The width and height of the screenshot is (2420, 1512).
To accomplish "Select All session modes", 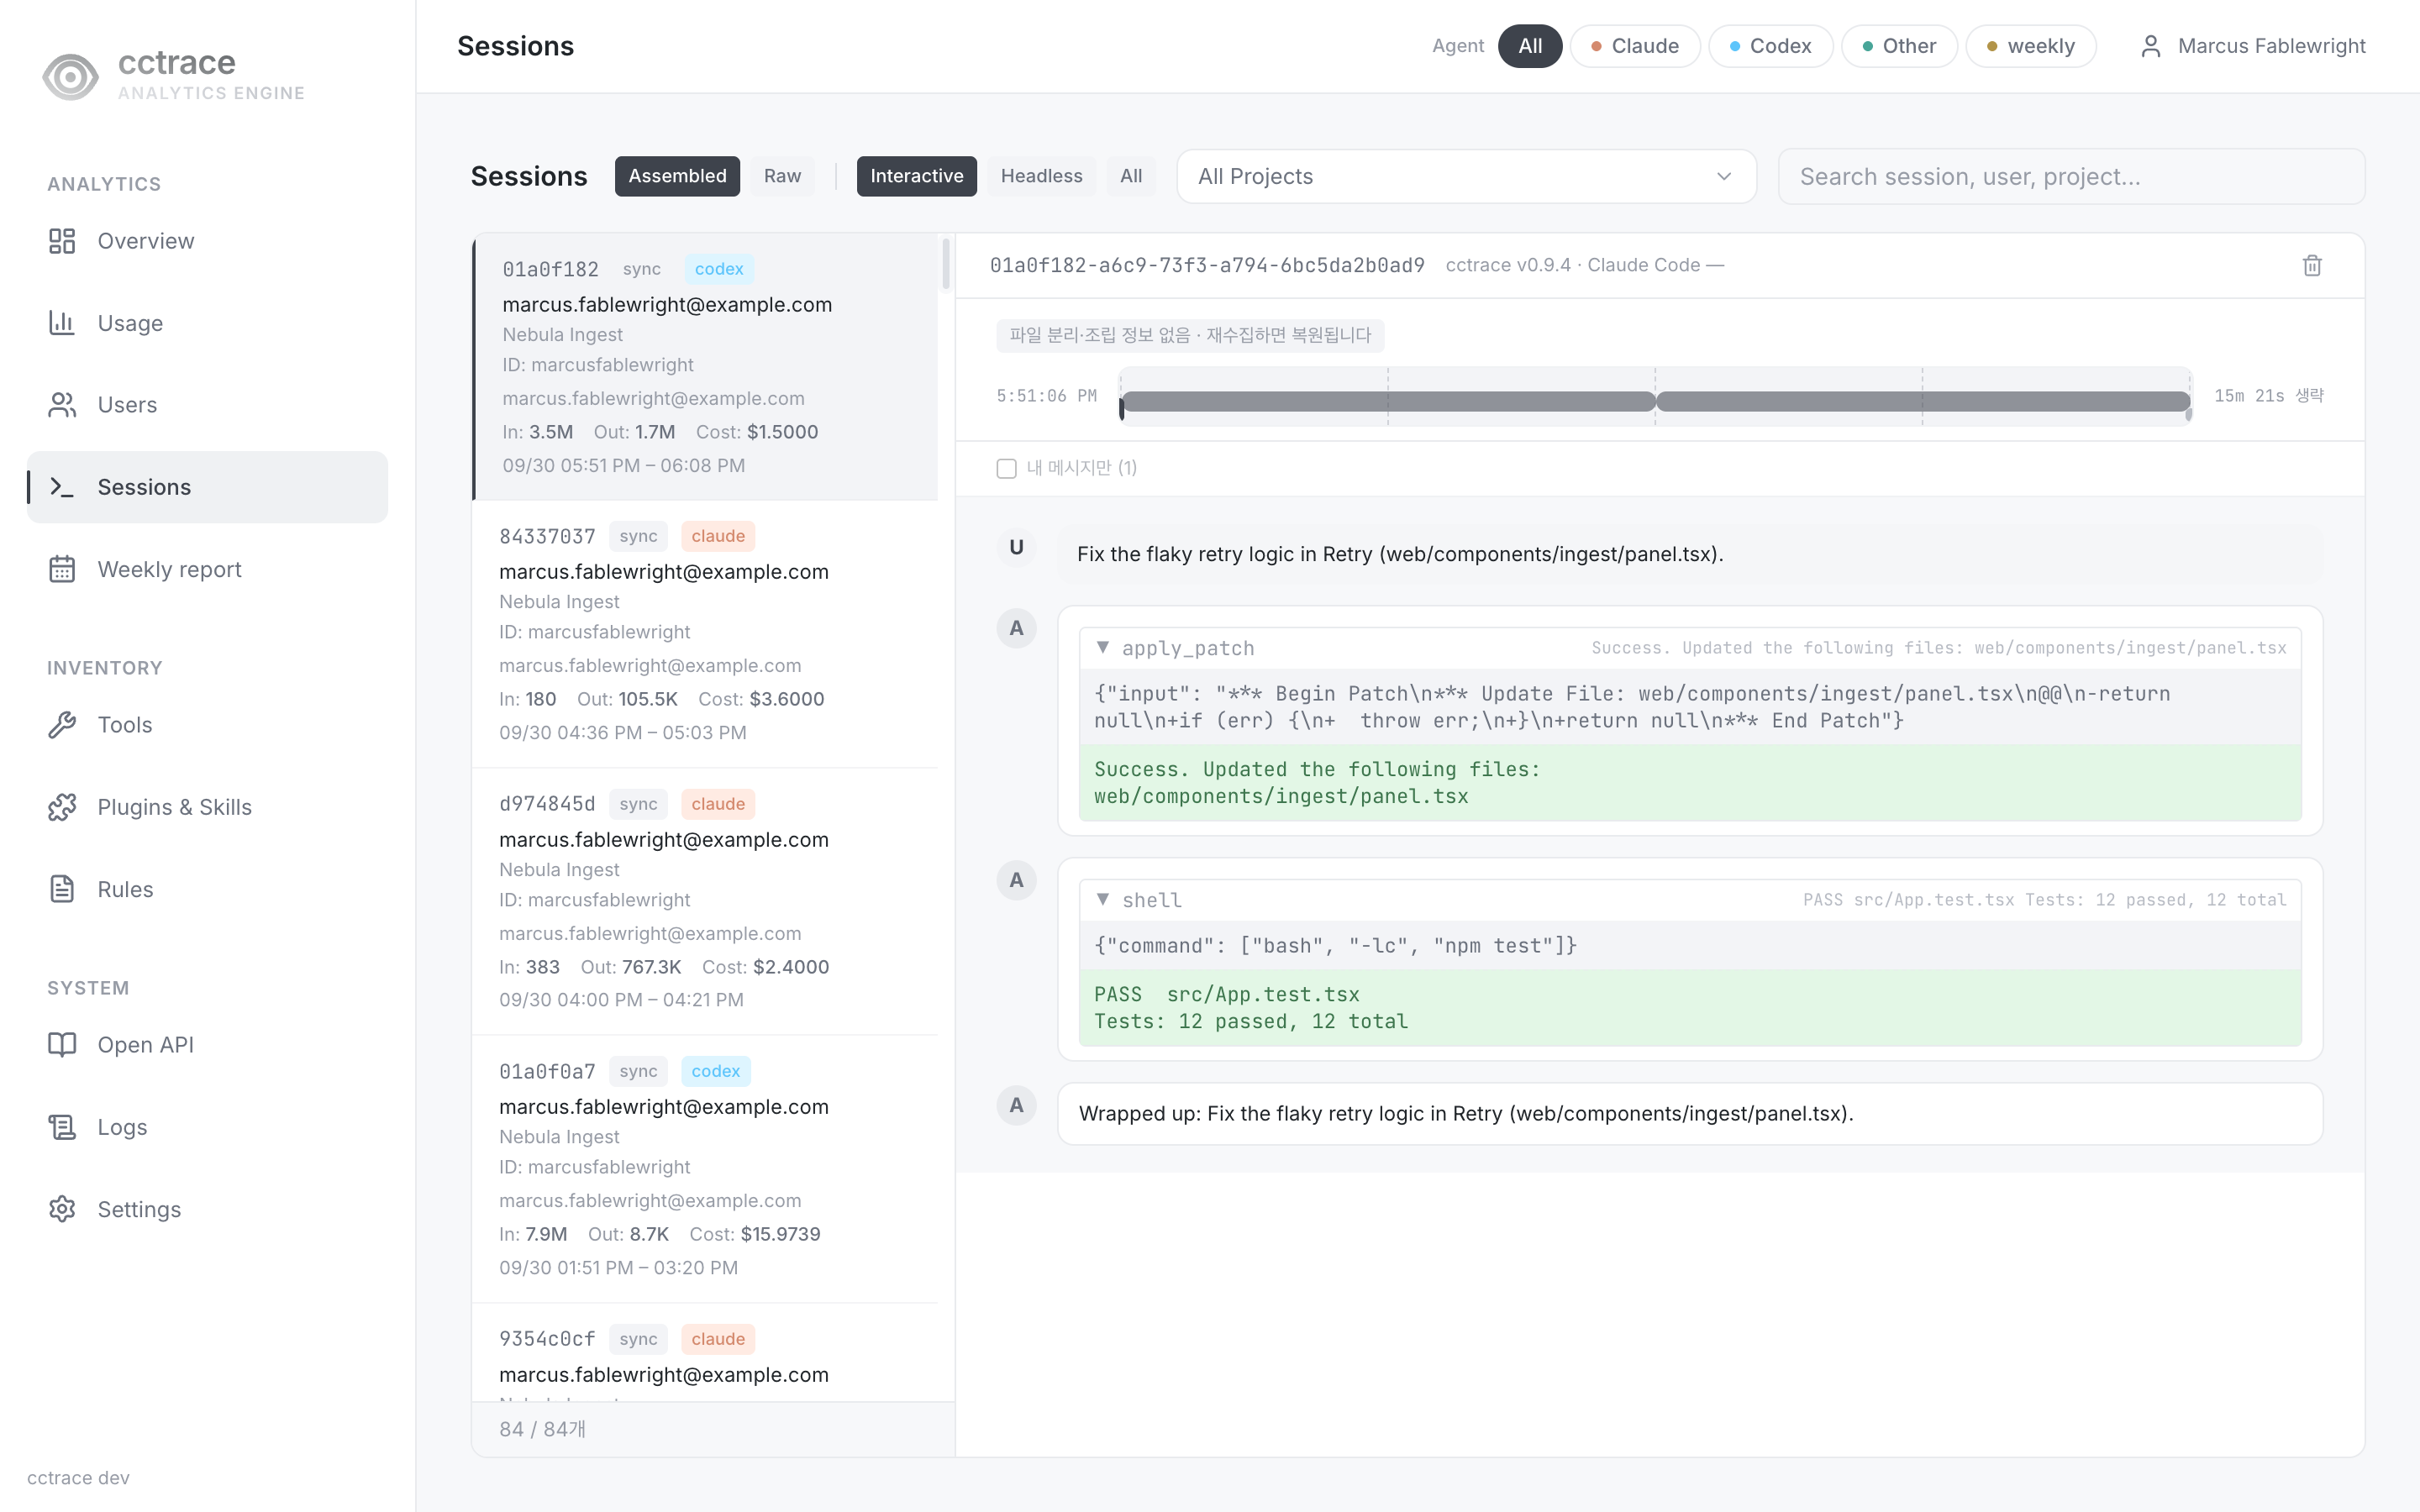I will pyautogui.click(x=1131, y=176).
